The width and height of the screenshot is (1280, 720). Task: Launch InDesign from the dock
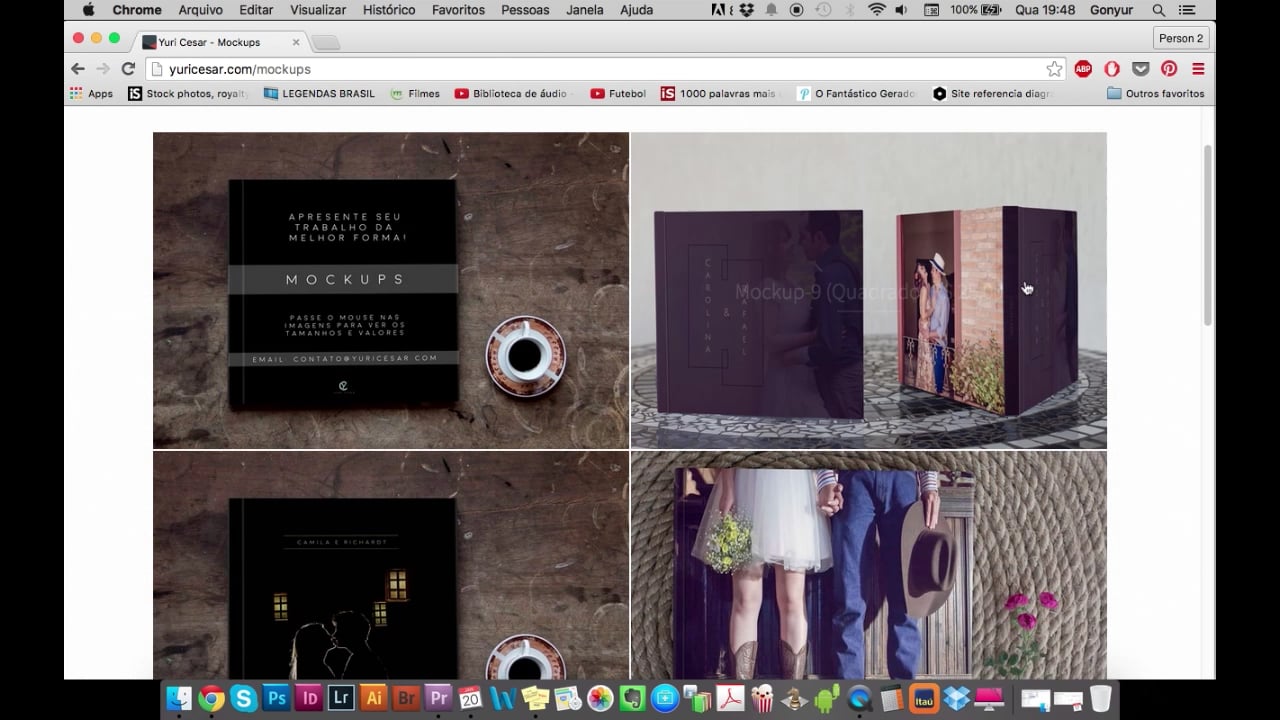pyautogui.click(x=309, y=698)
